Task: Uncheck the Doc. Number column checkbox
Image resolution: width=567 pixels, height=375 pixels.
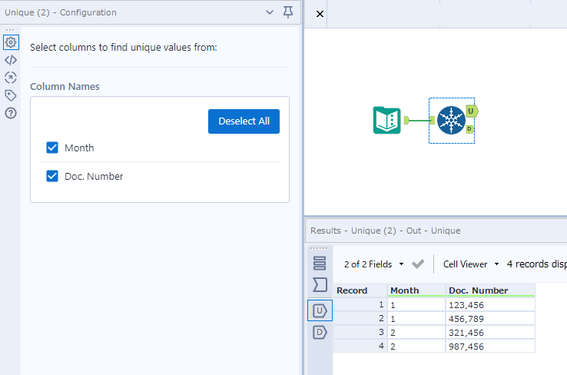Action: click(52, 176)
